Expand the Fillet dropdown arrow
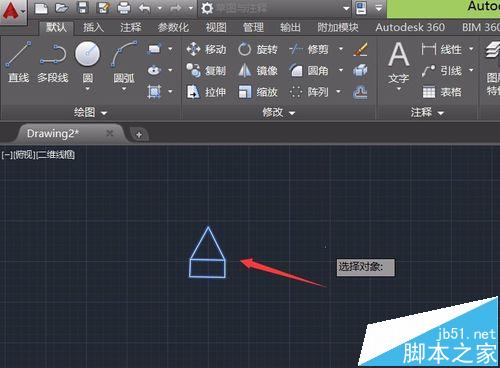 pos(341,70)
